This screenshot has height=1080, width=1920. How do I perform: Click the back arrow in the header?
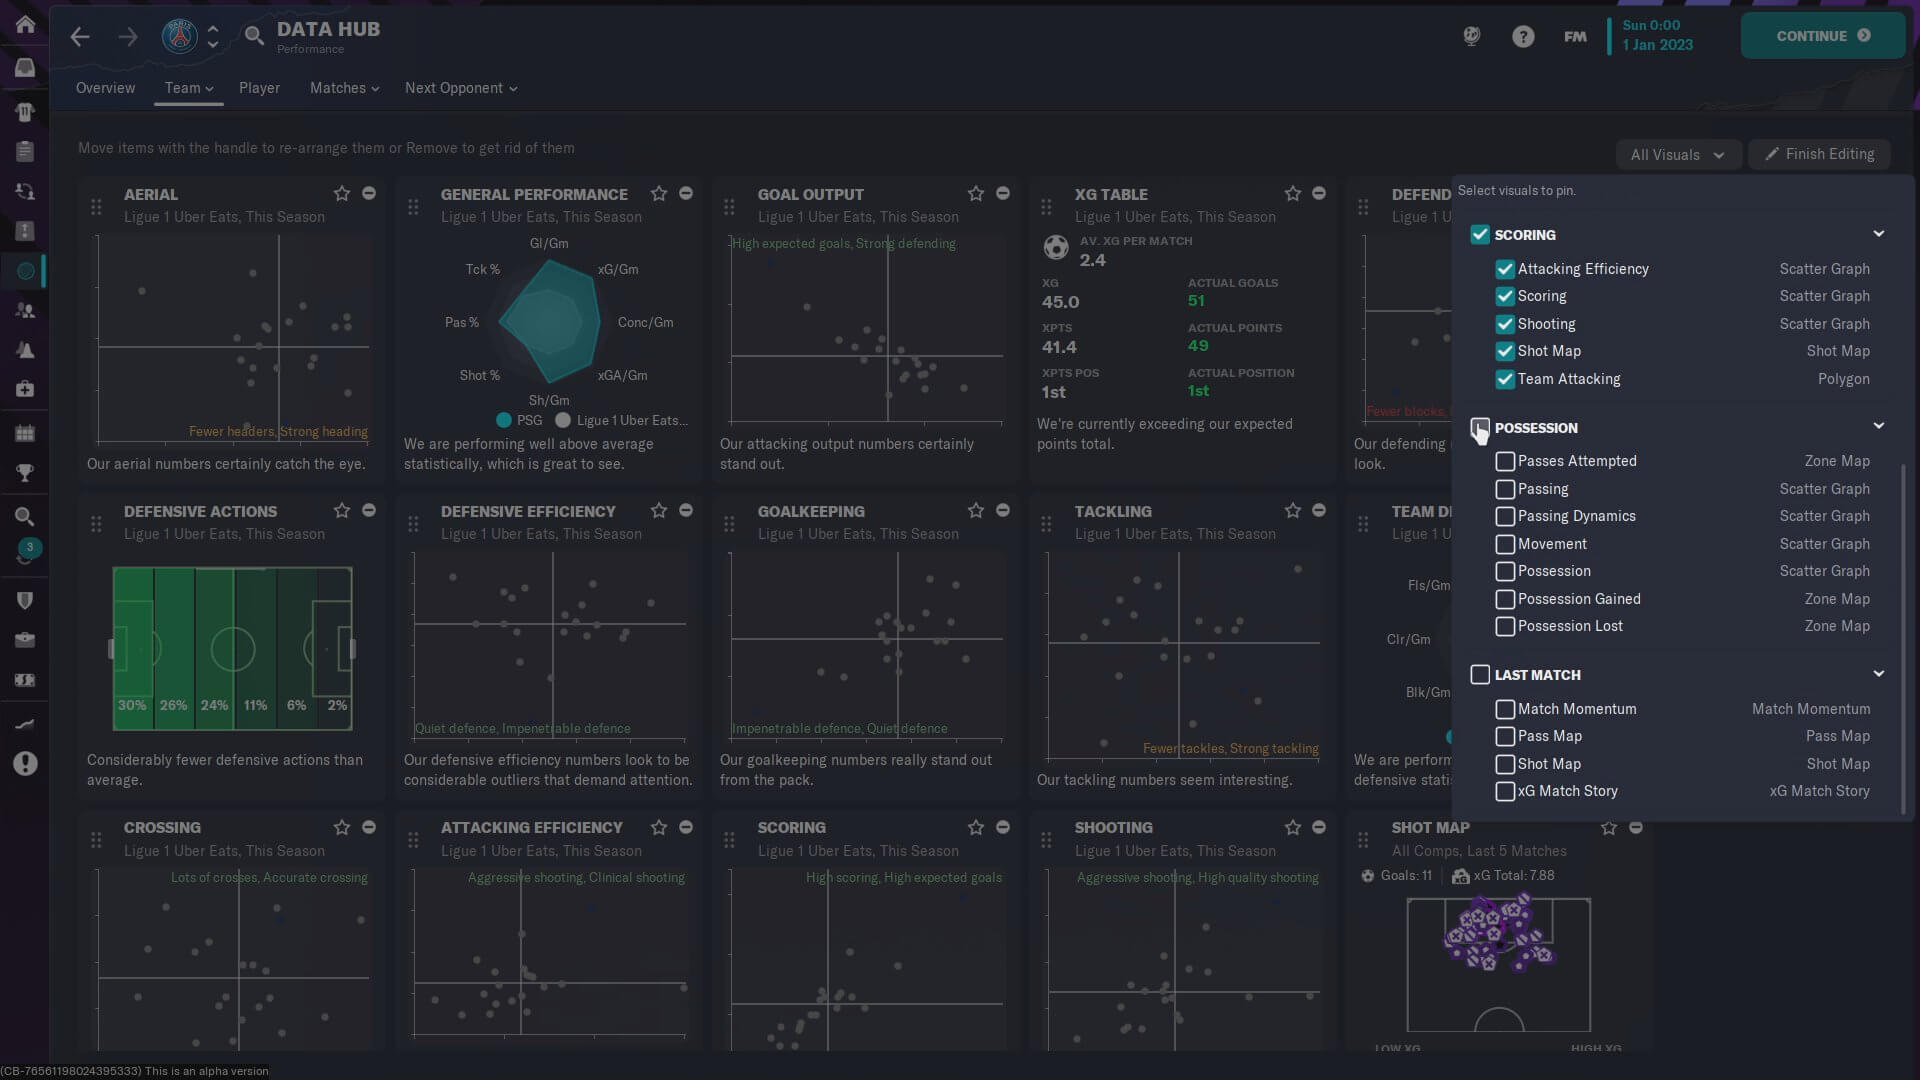pyautogui.click(x=80, y=37)
